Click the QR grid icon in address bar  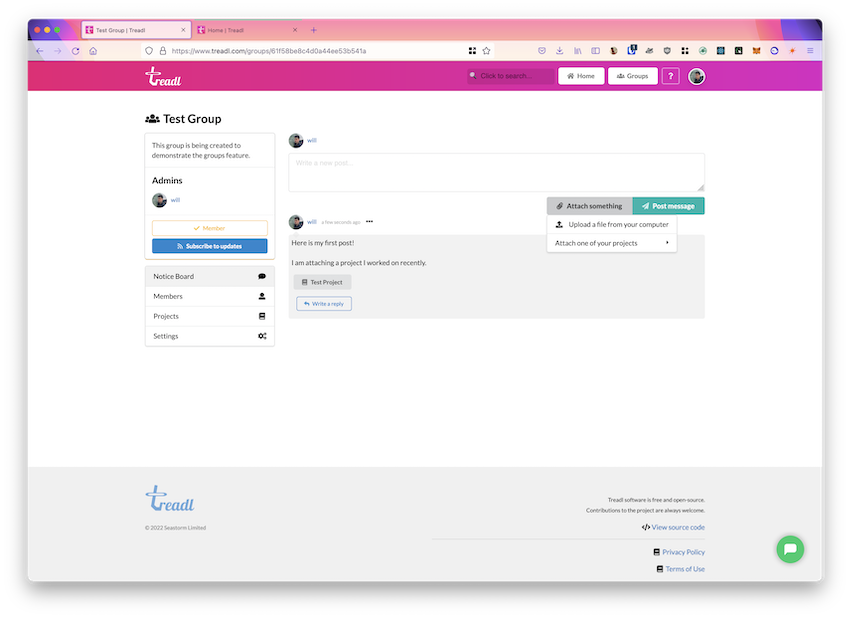click(x=472, y=51)
